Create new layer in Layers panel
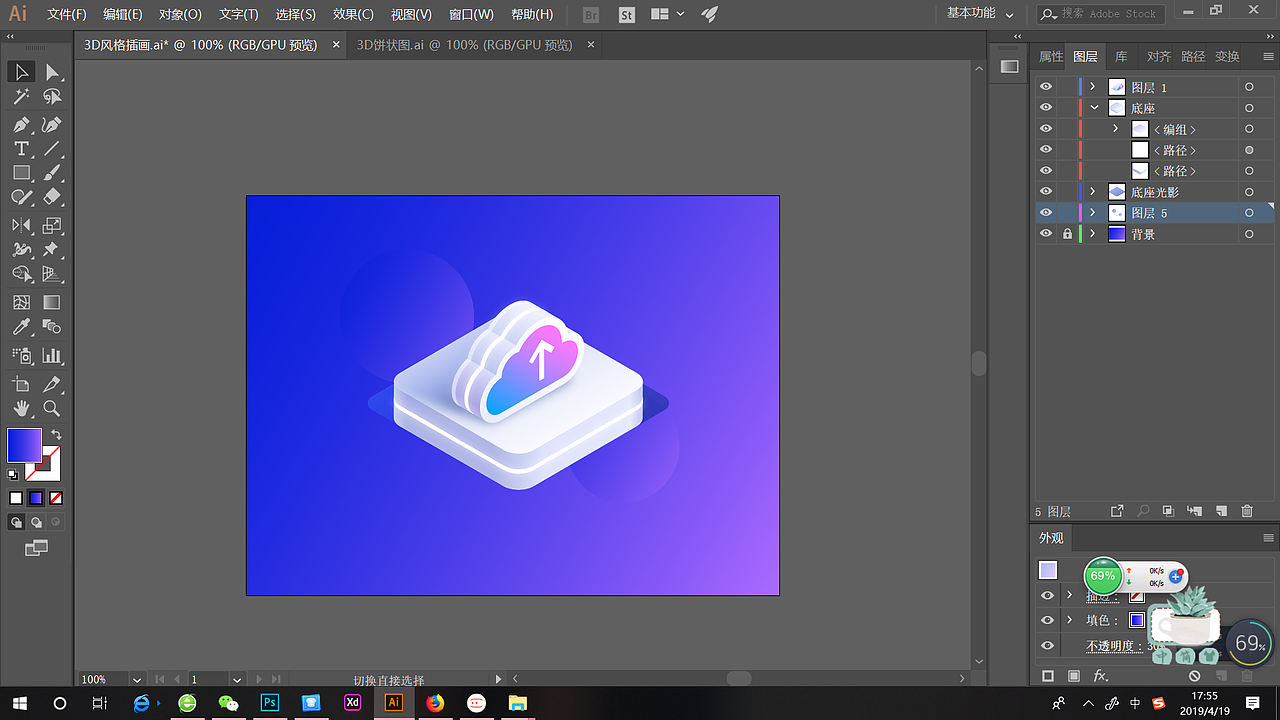 (1221, 511)
